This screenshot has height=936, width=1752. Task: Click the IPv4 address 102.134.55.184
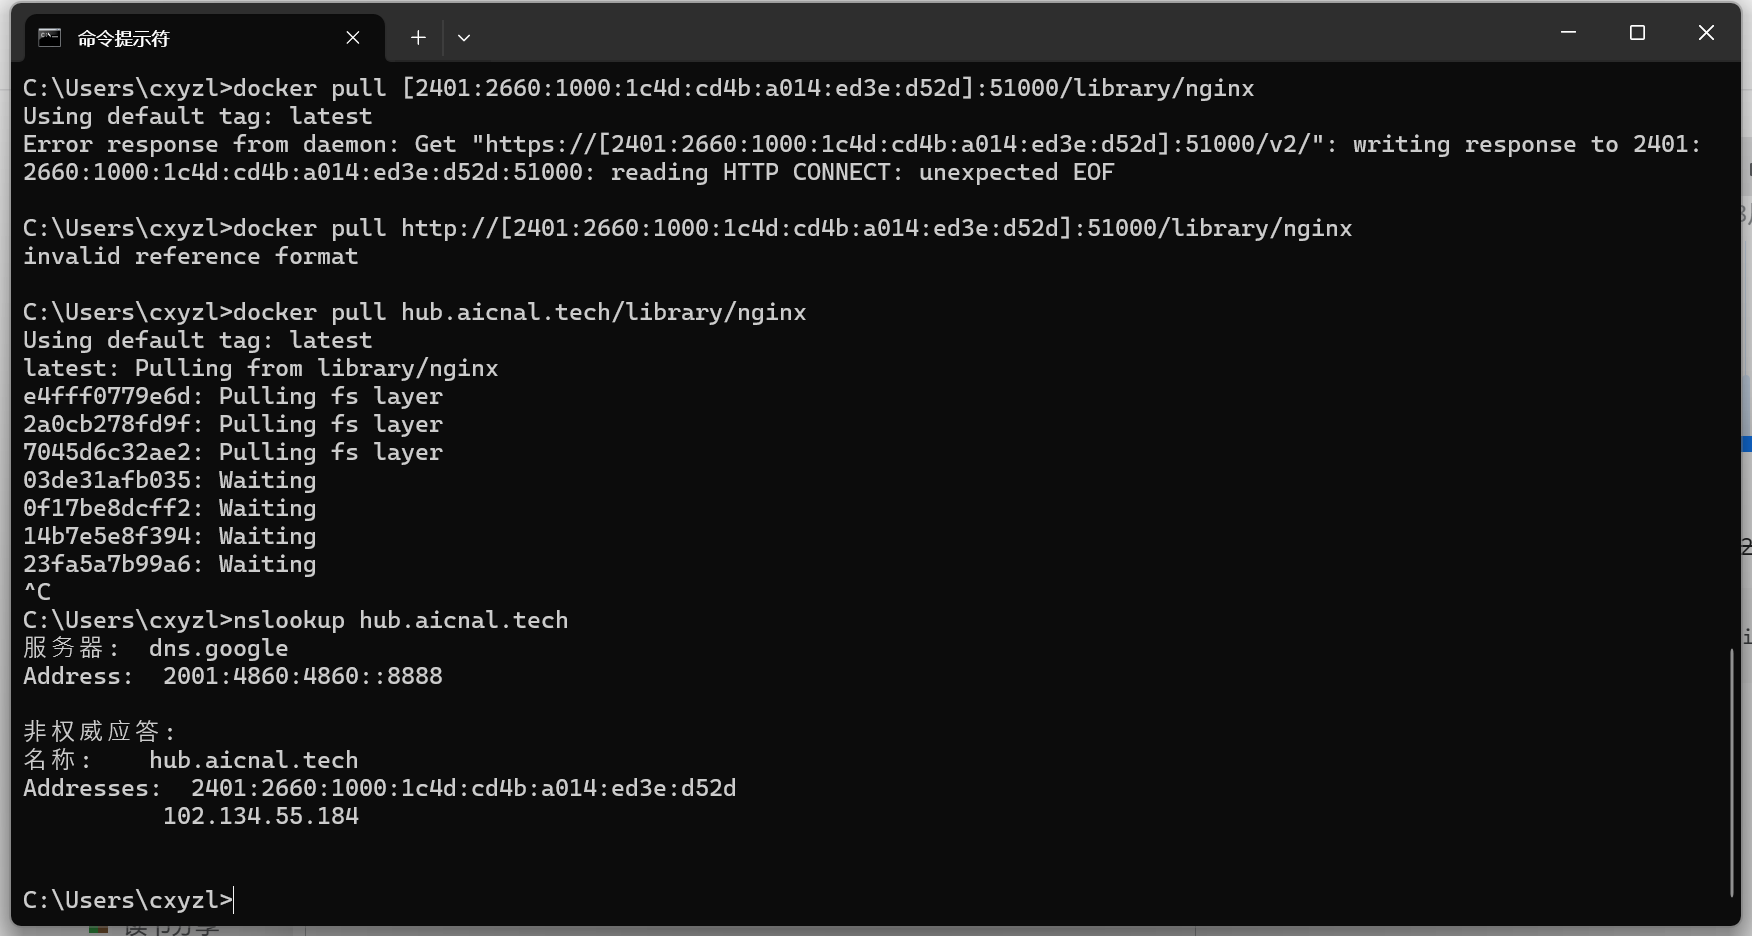click(x=261, y=816)
